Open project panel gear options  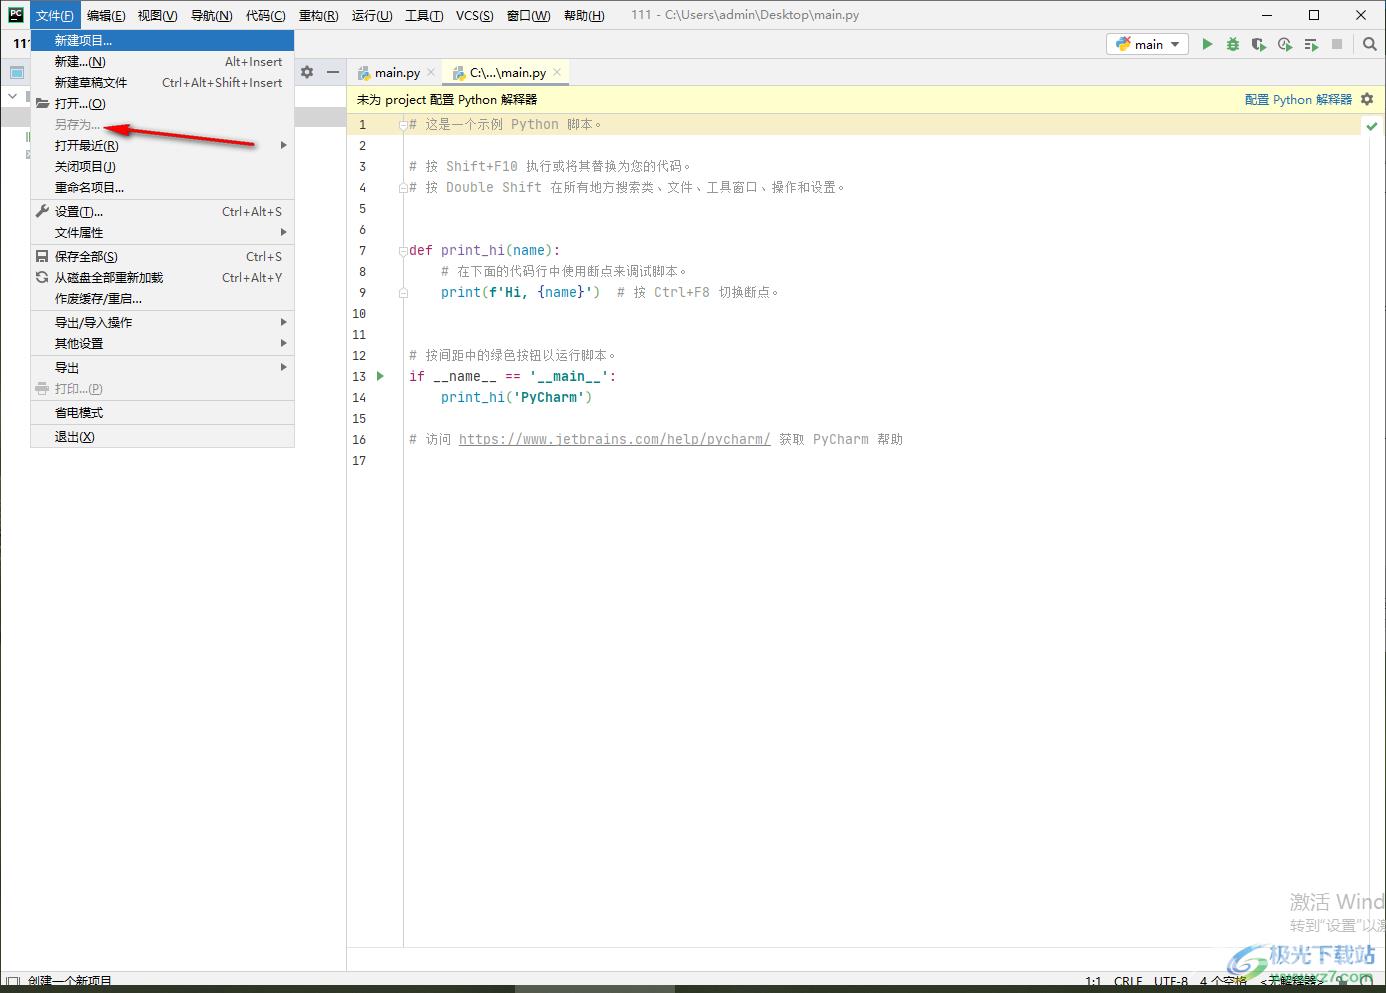click(307, 72)
